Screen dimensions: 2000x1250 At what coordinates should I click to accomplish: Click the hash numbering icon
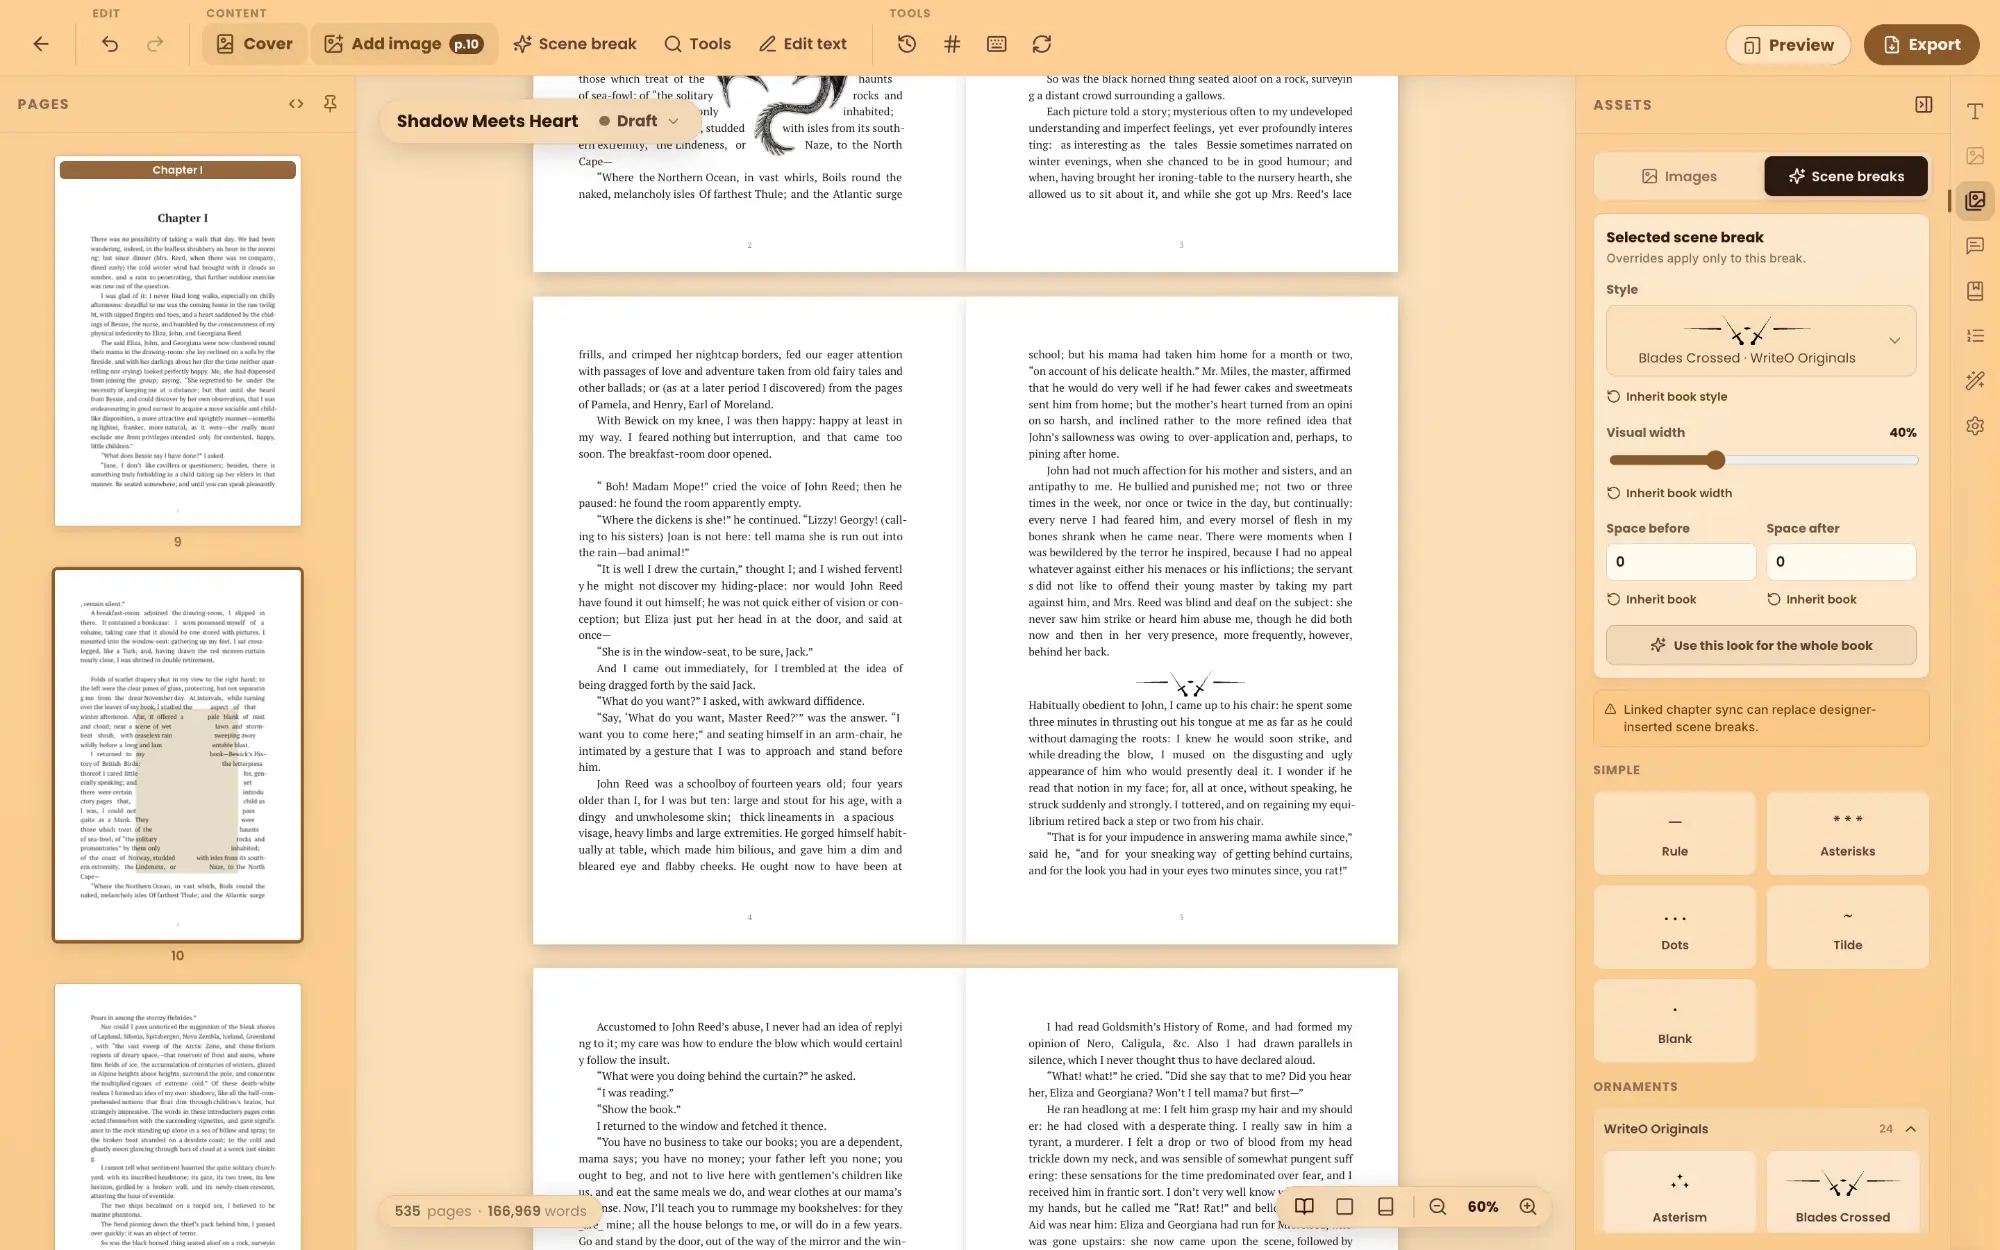[952, 44]
